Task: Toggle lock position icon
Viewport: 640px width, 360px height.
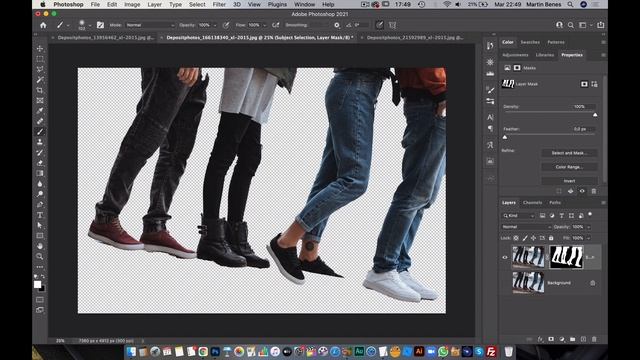Action: (x=533, y=238)
